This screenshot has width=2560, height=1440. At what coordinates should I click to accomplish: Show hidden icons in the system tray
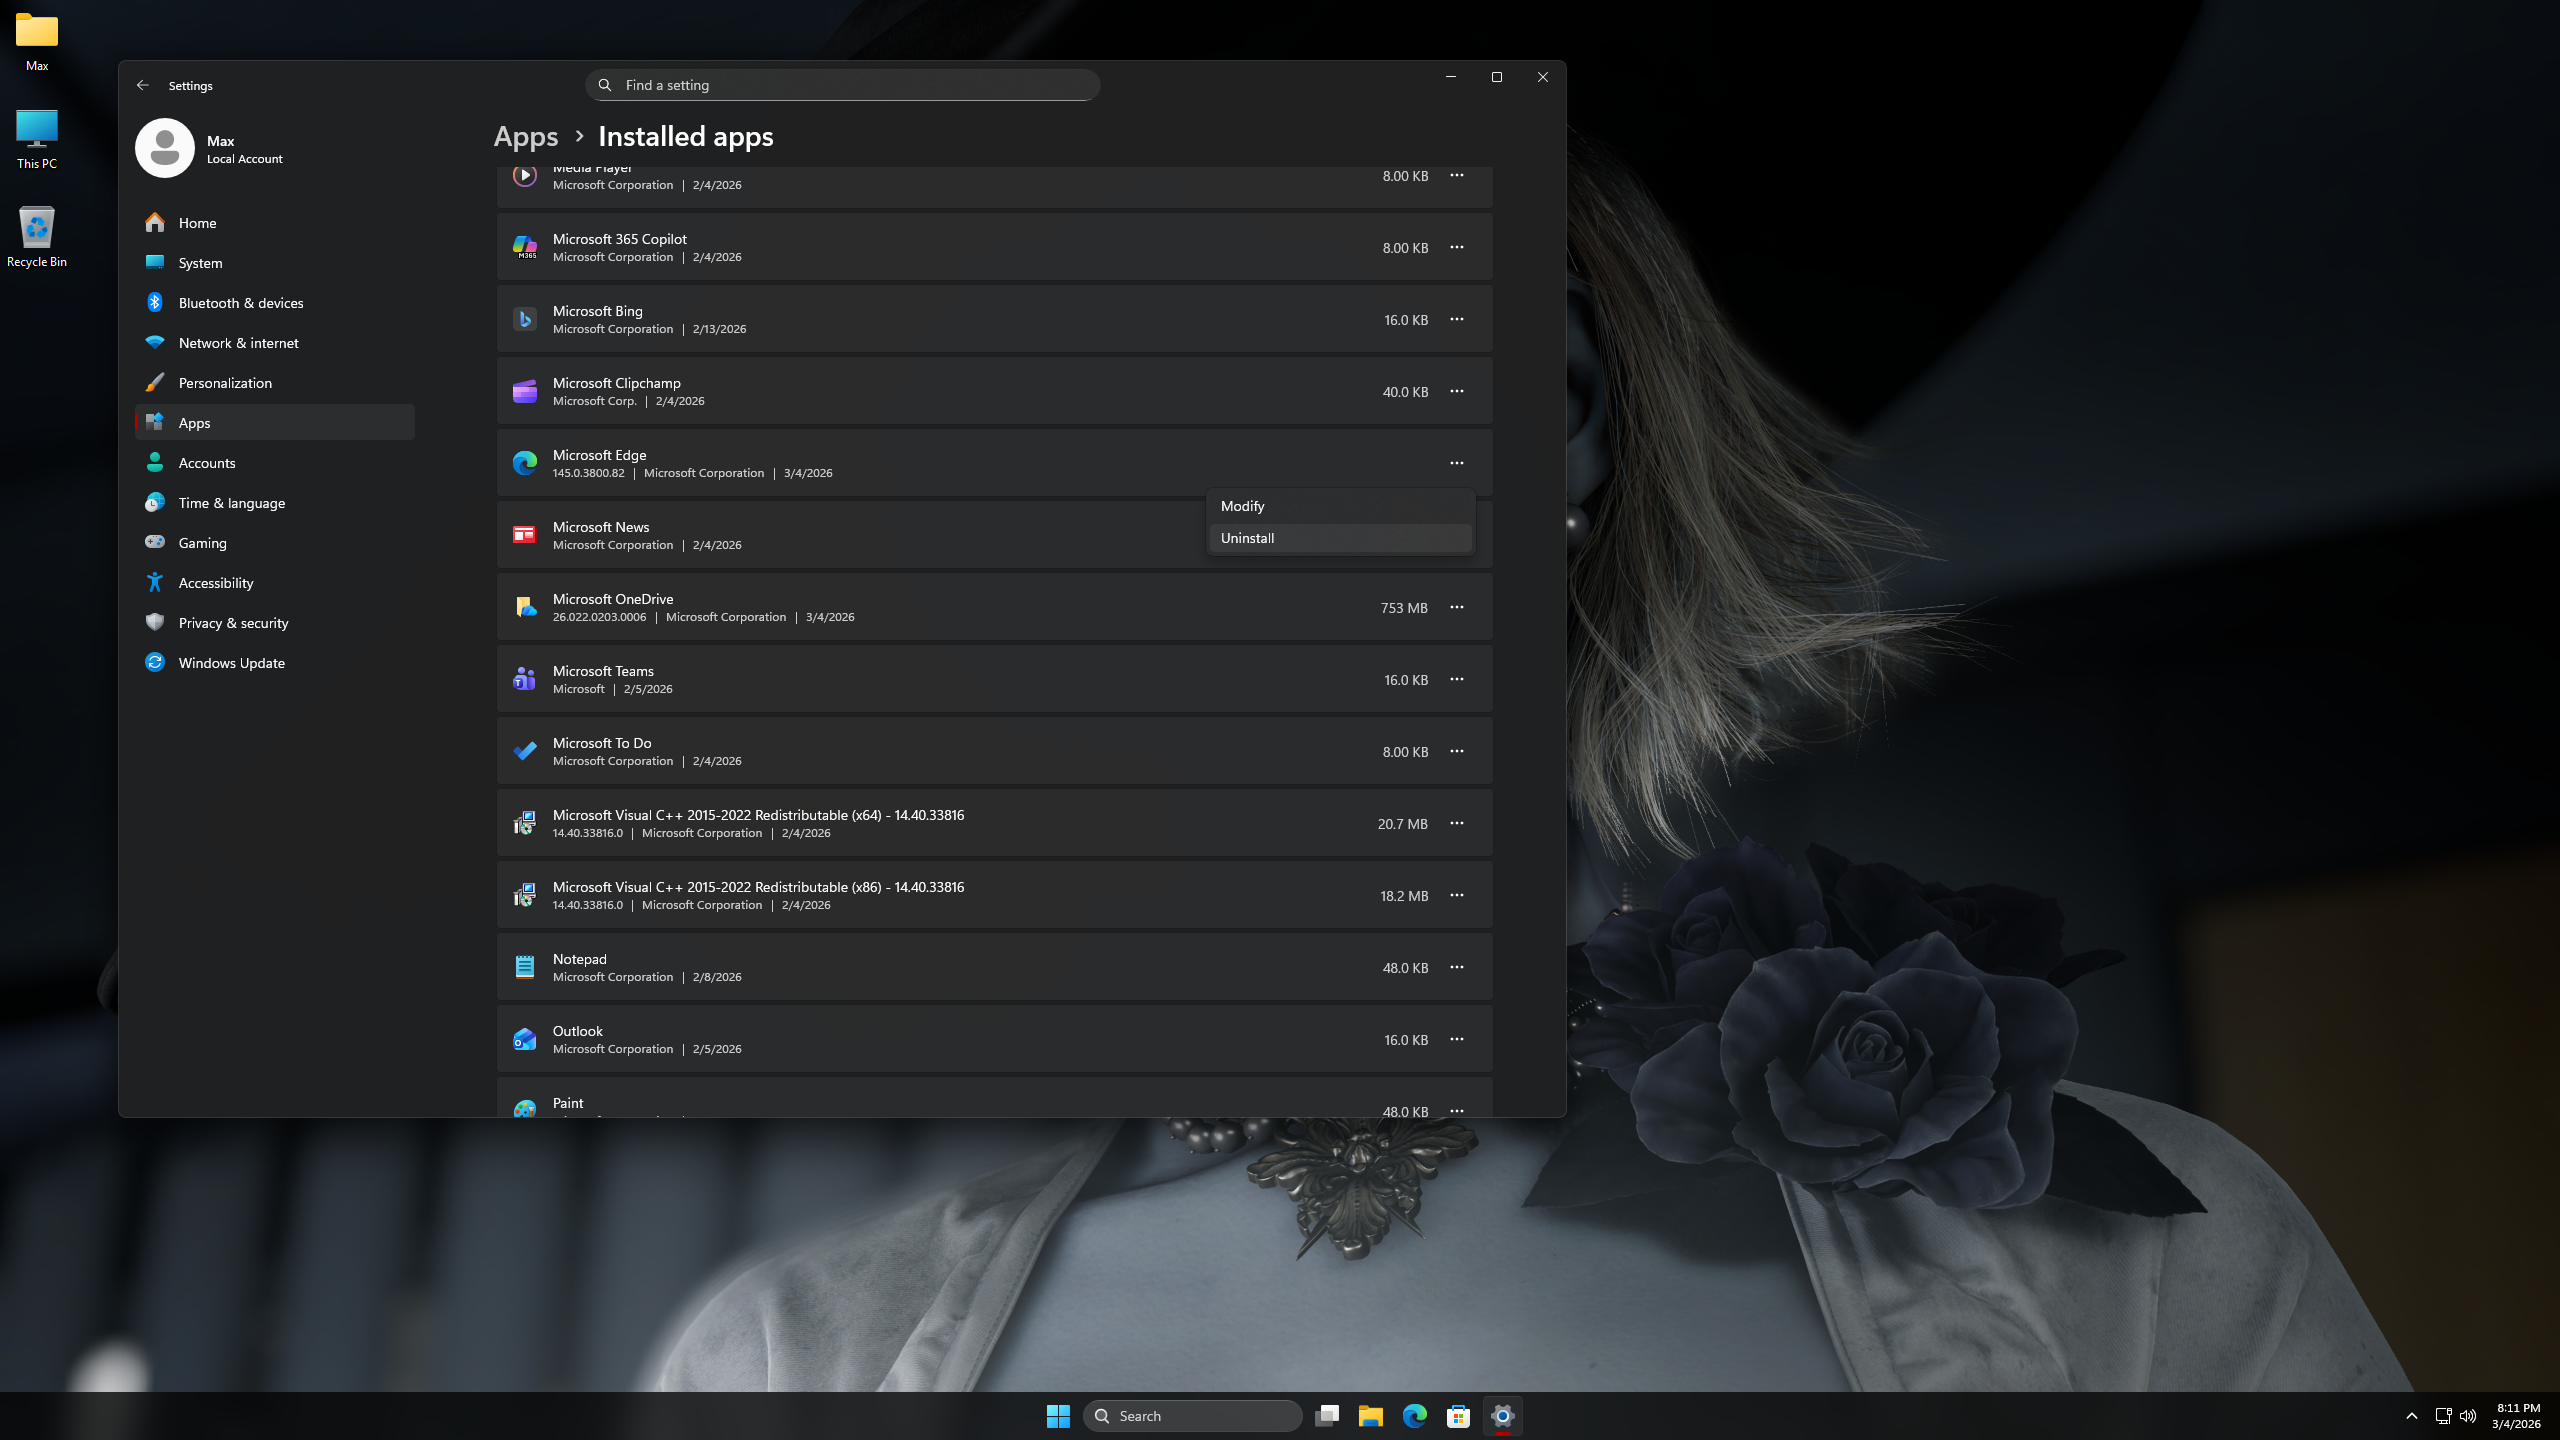2412,1416
